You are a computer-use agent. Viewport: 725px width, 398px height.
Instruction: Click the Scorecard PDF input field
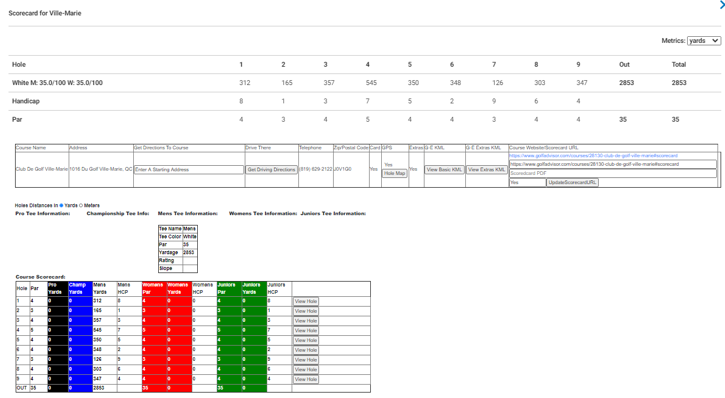(x=613, y=173)
